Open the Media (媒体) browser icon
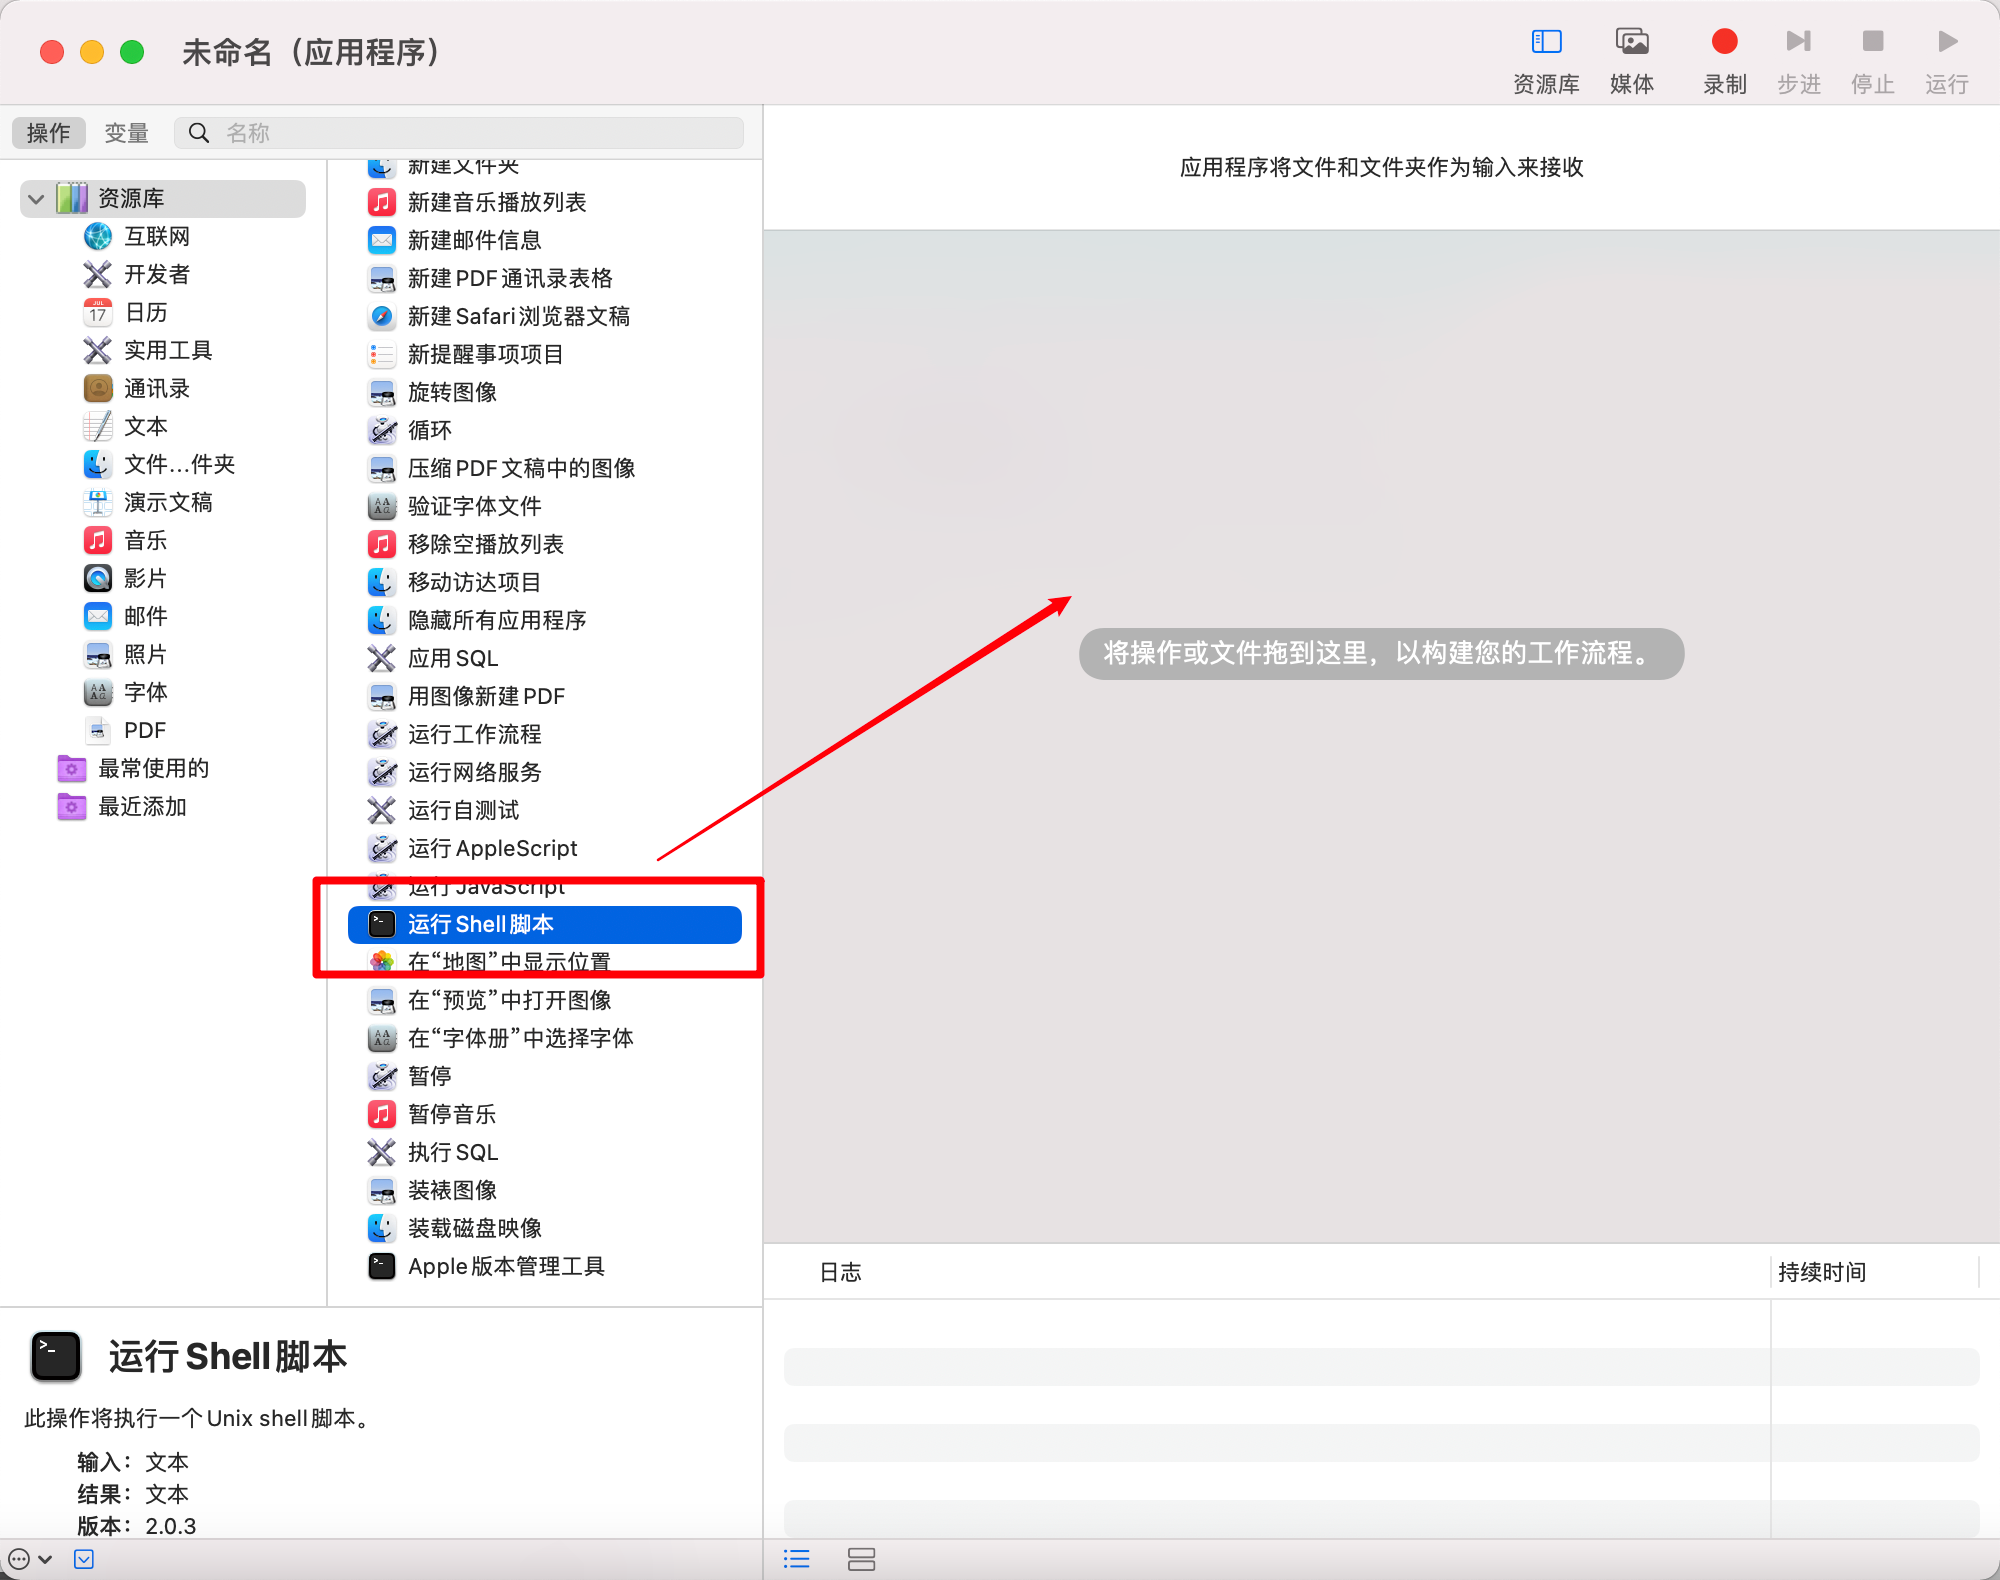 coord(1631,41)
